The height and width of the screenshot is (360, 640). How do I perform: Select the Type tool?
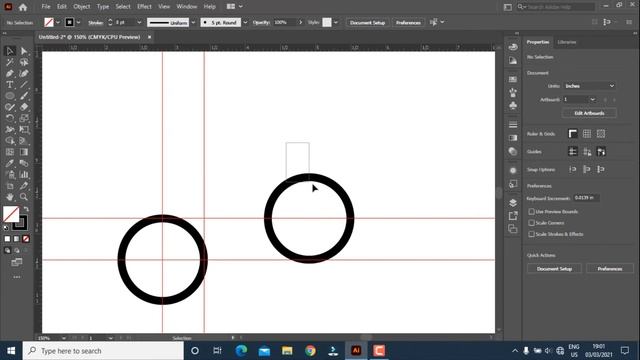(x=10, y=85)
